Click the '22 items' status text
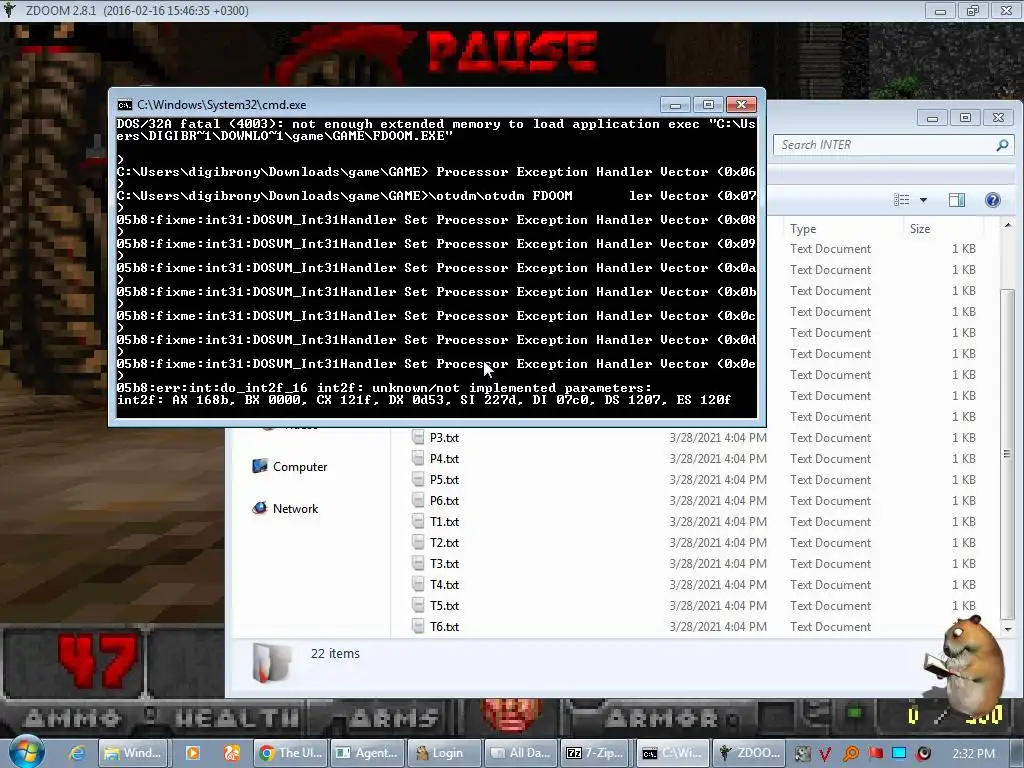 tap(335, 653)
